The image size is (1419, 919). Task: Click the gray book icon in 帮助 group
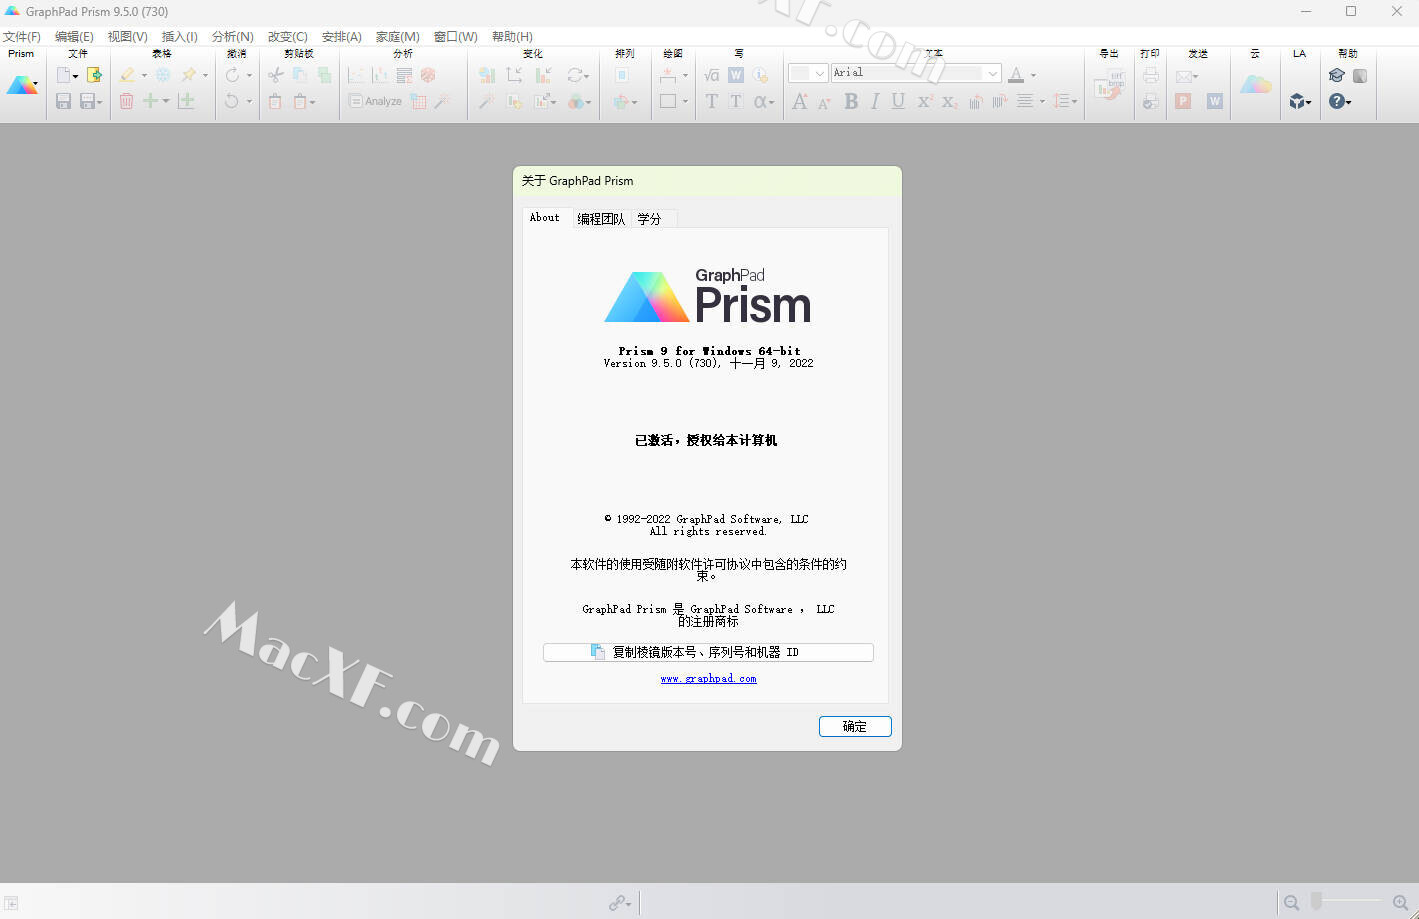click(1360, 75)
